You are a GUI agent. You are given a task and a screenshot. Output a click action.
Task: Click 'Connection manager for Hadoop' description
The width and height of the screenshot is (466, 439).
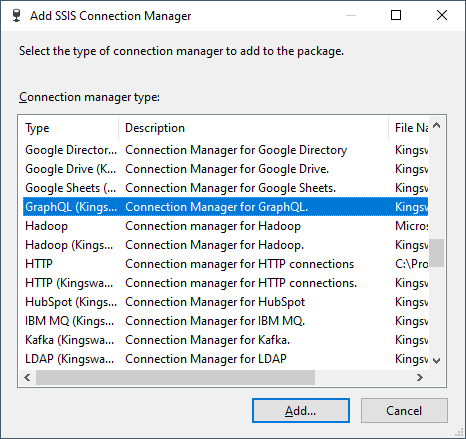[213, 226]
